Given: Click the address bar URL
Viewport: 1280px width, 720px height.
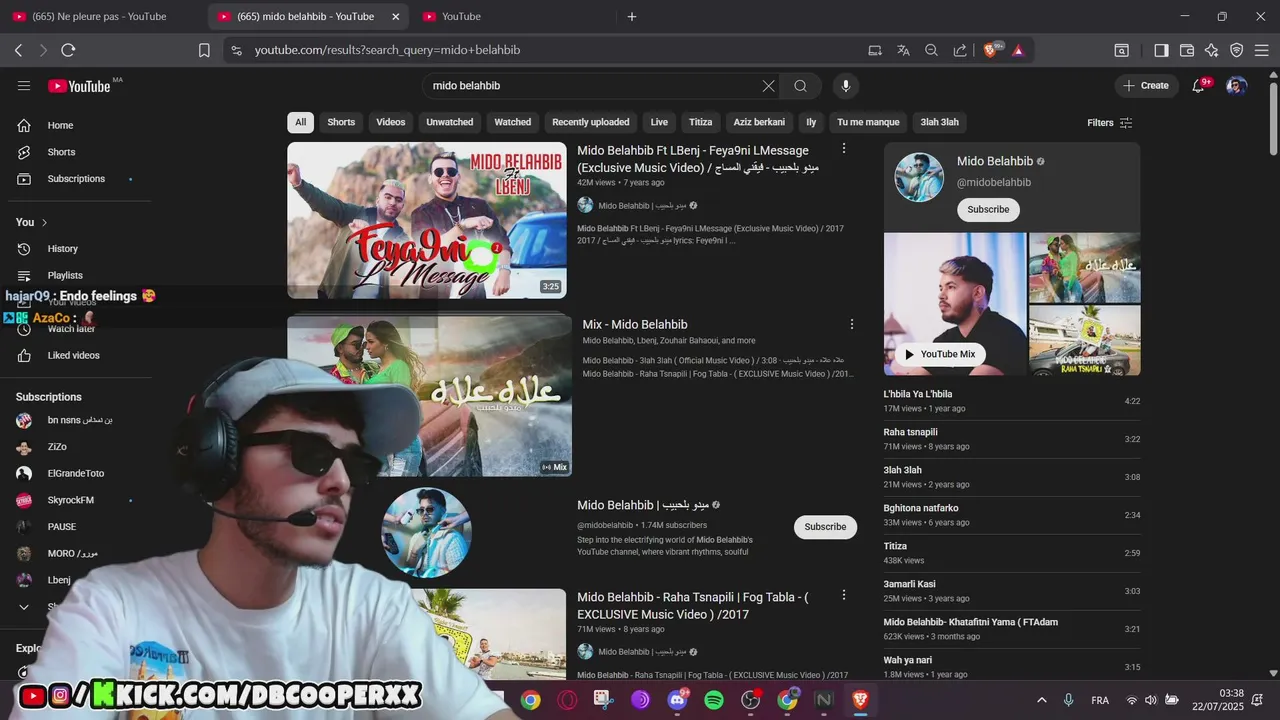Looking at the screenshot, I should [x=387, y=50].
